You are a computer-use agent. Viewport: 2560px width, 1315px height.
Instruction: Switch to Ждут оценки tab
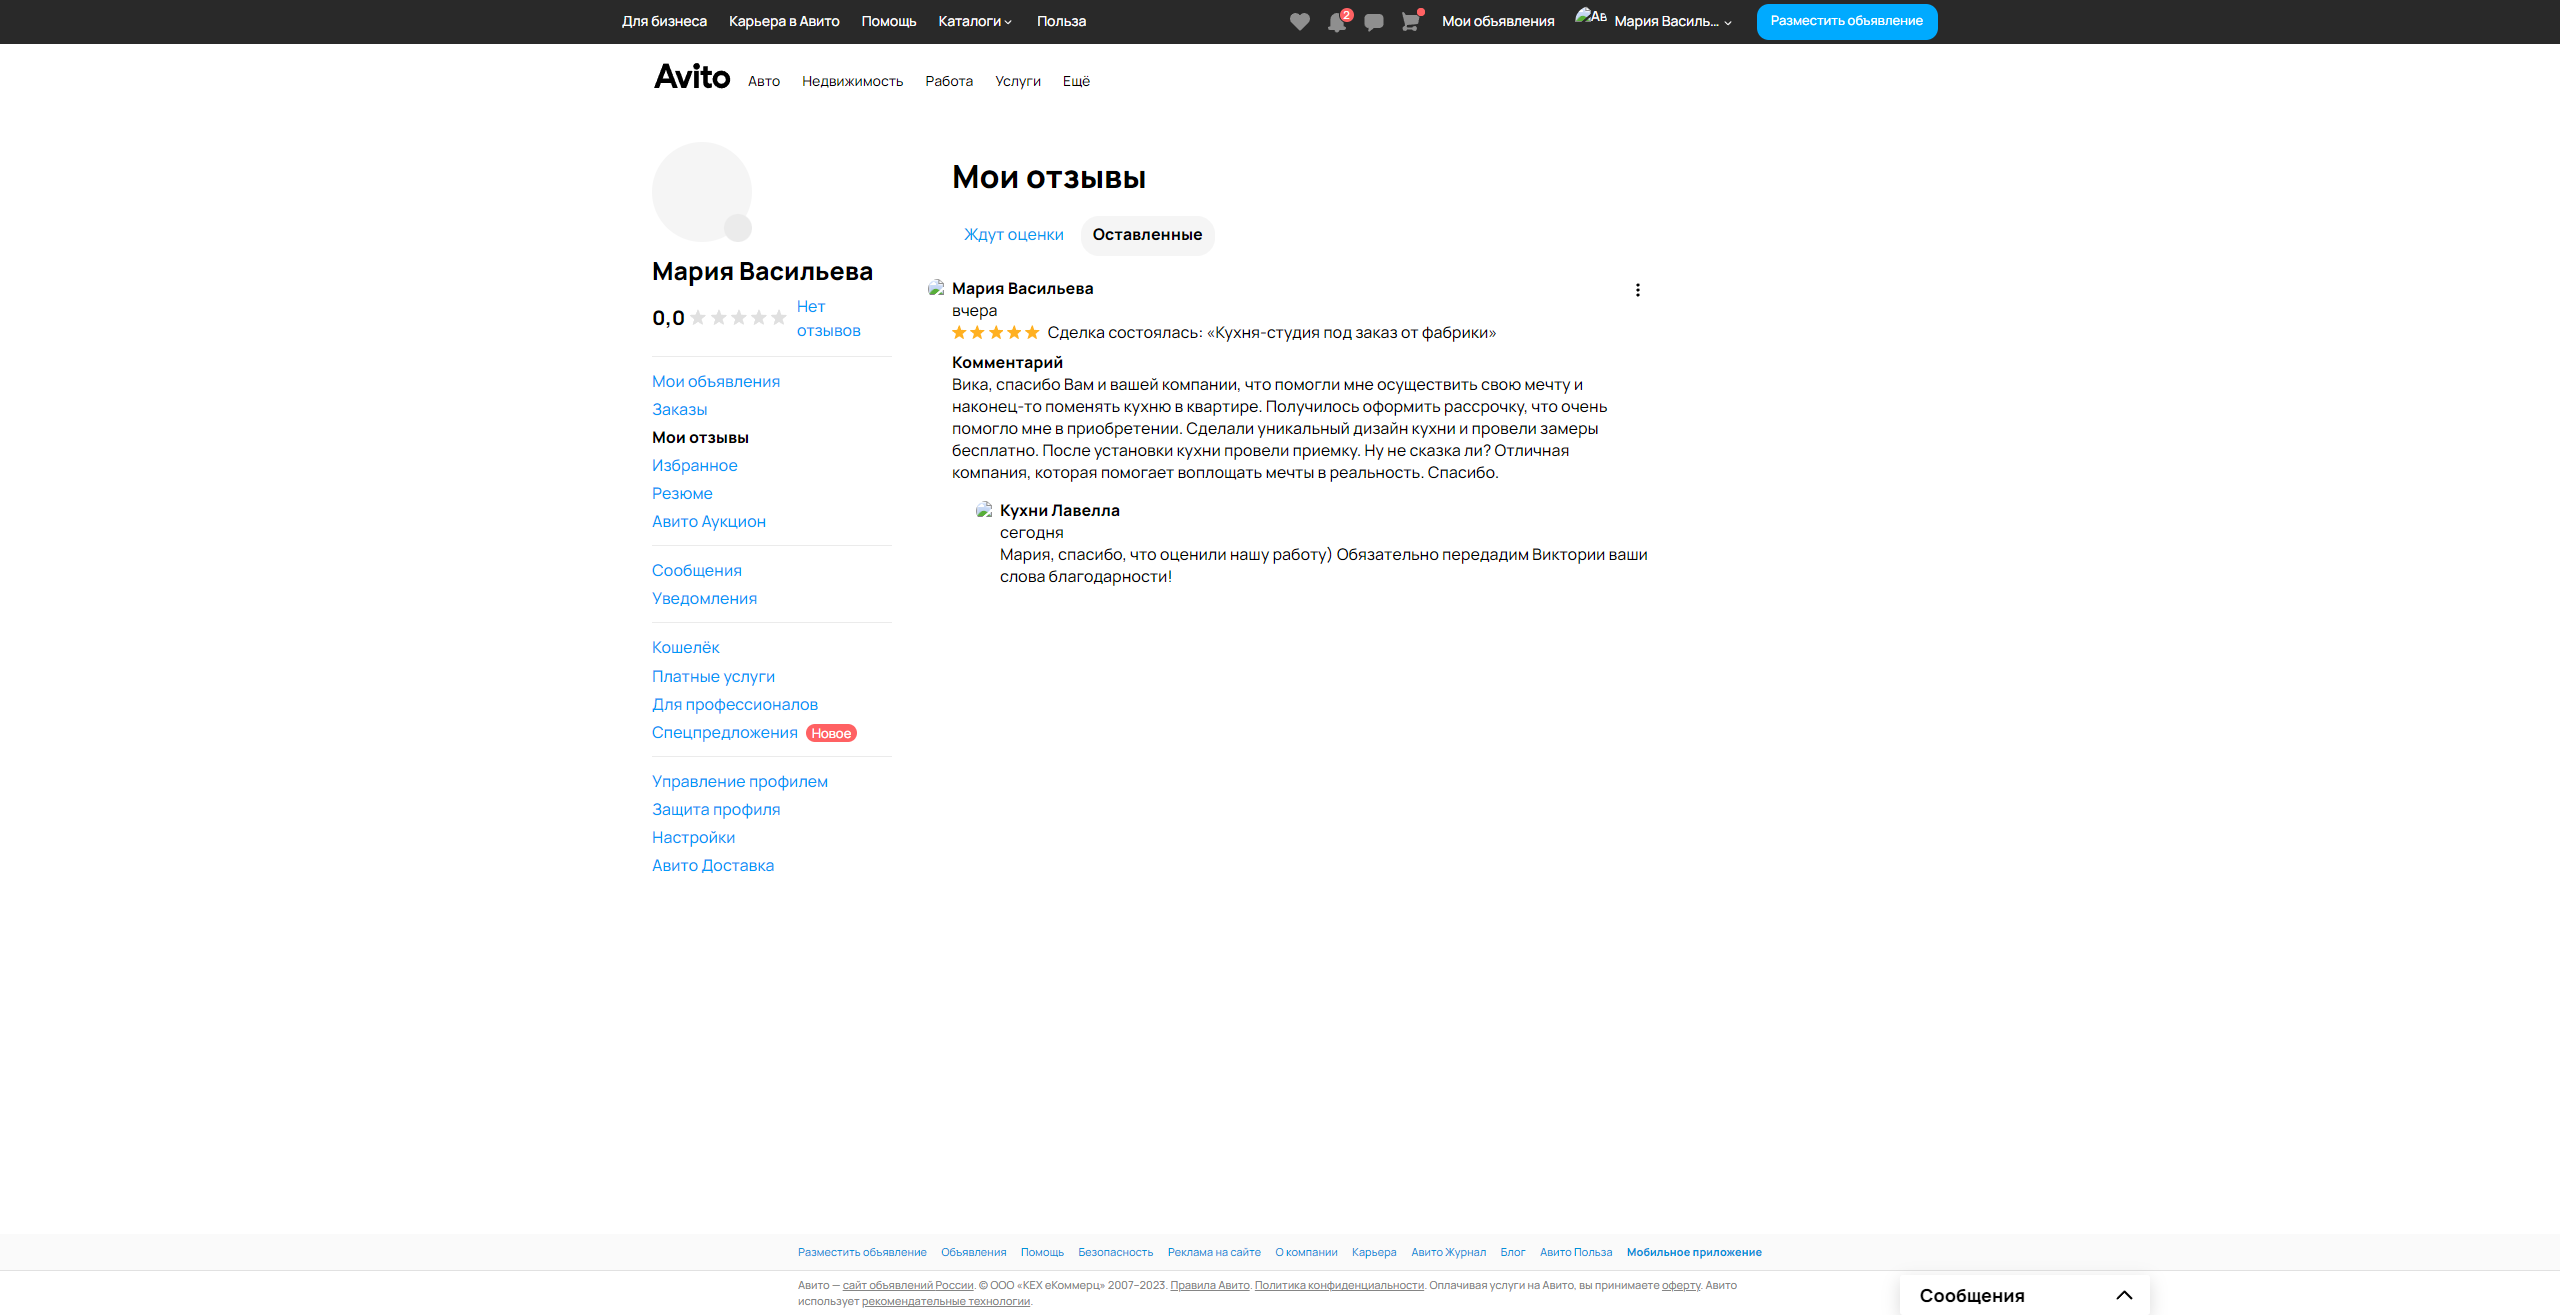(x=1013, y=235)
